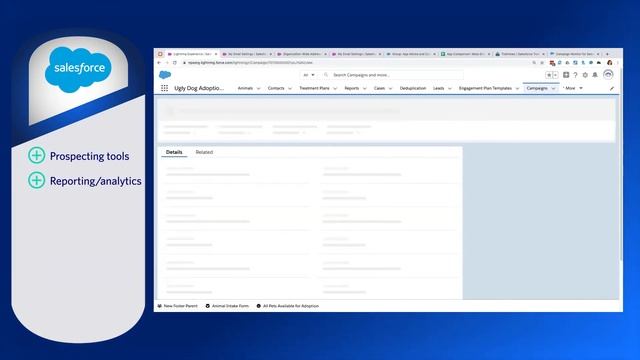Image resolution: width=640 pixels, height=360 pixels.
Task: Open the All search scope dropdown
Action: click(x=309, y=75)
